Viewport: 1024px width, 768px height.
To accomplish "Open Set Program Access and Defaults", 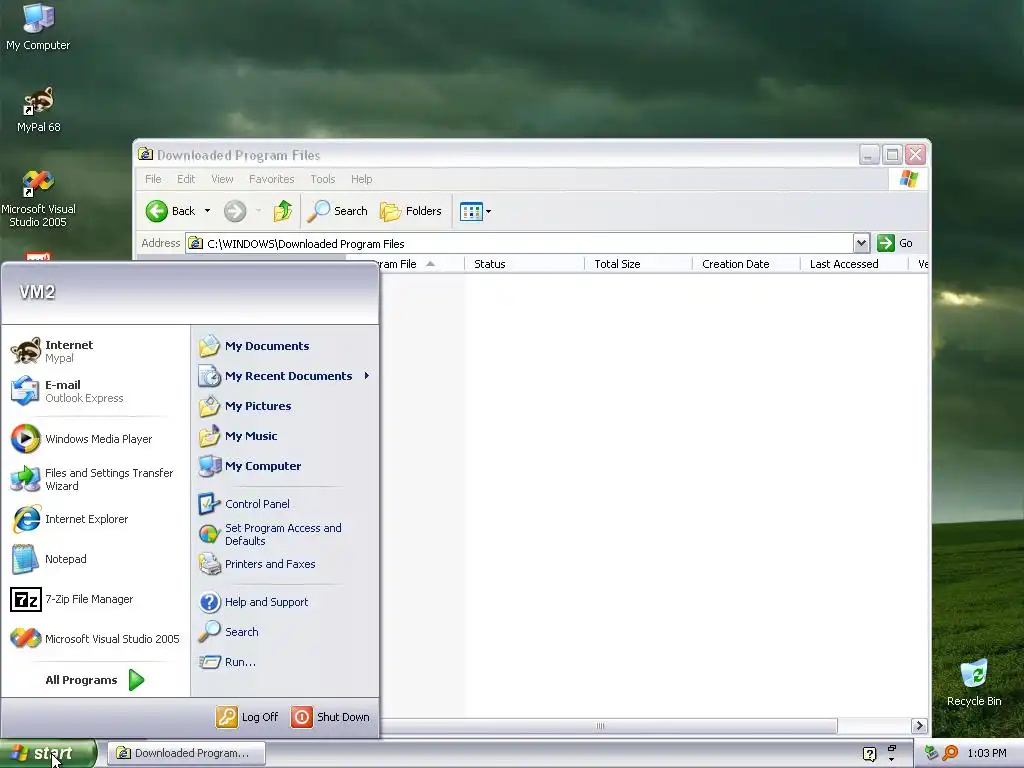I will pos(285,534).
